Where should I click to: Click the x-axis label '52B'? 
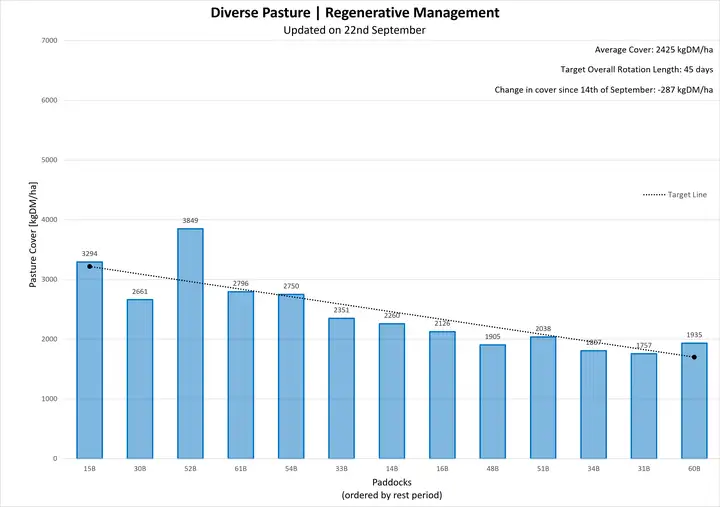point(191,469)
